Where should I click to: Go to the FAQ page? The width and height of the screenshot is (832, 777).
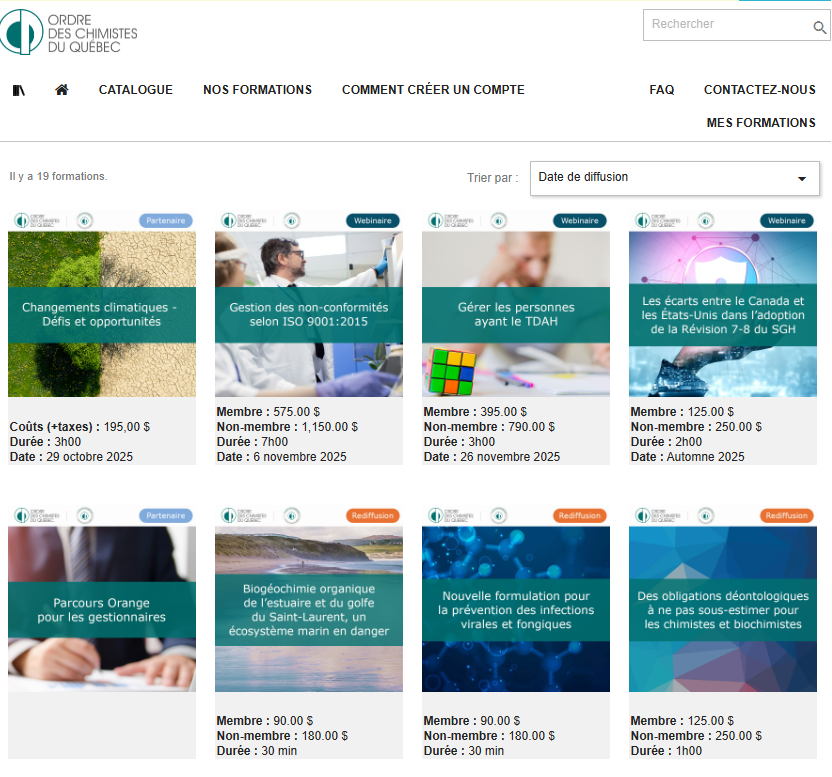click(x=661, y=90)
